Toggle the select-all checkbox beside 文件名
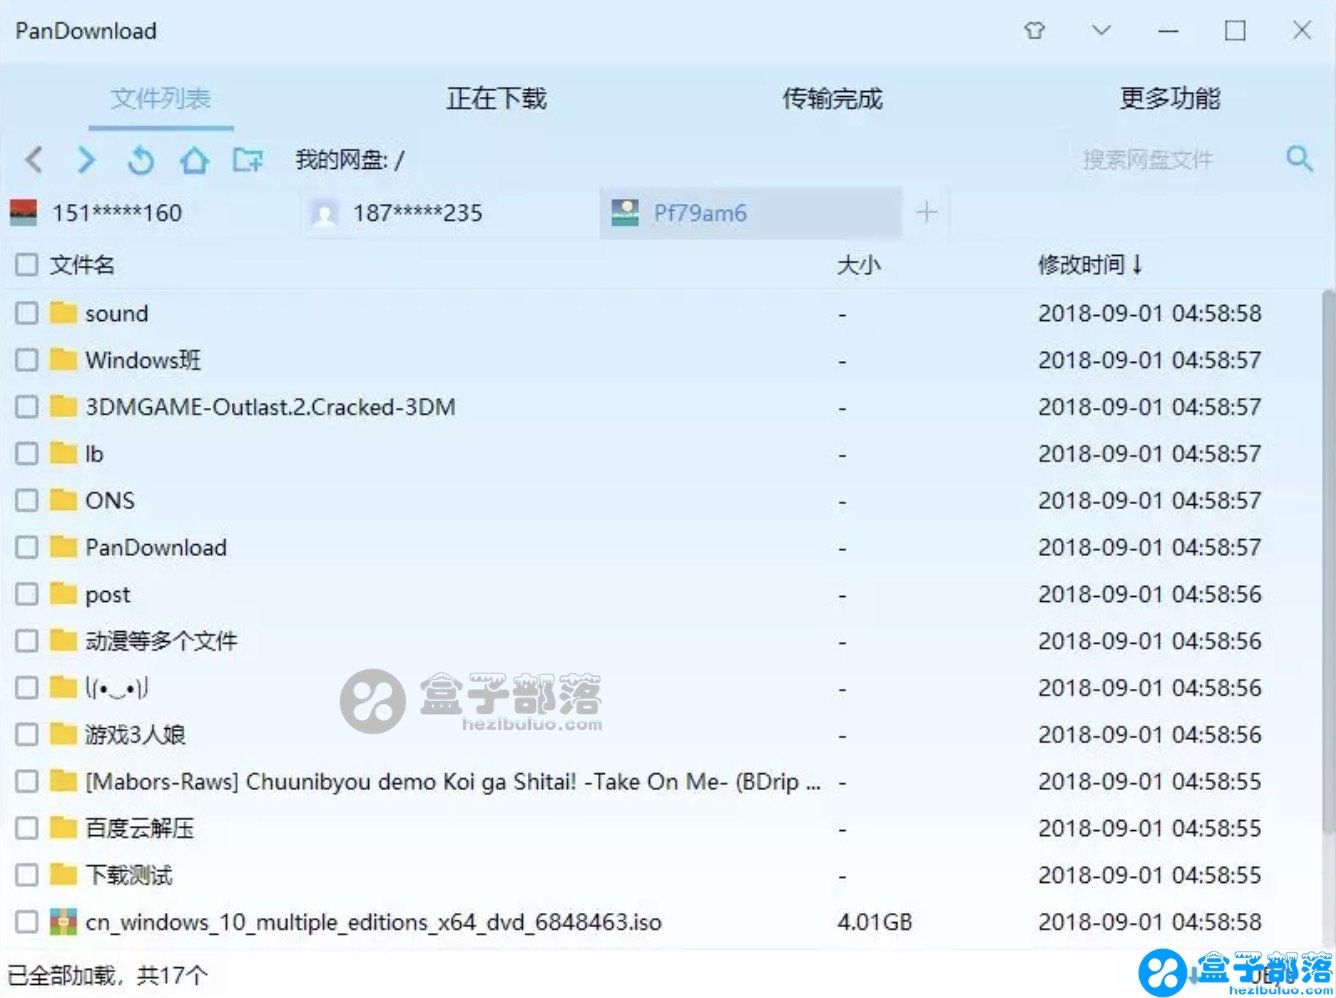The image size is (1336, 998). 27,265
